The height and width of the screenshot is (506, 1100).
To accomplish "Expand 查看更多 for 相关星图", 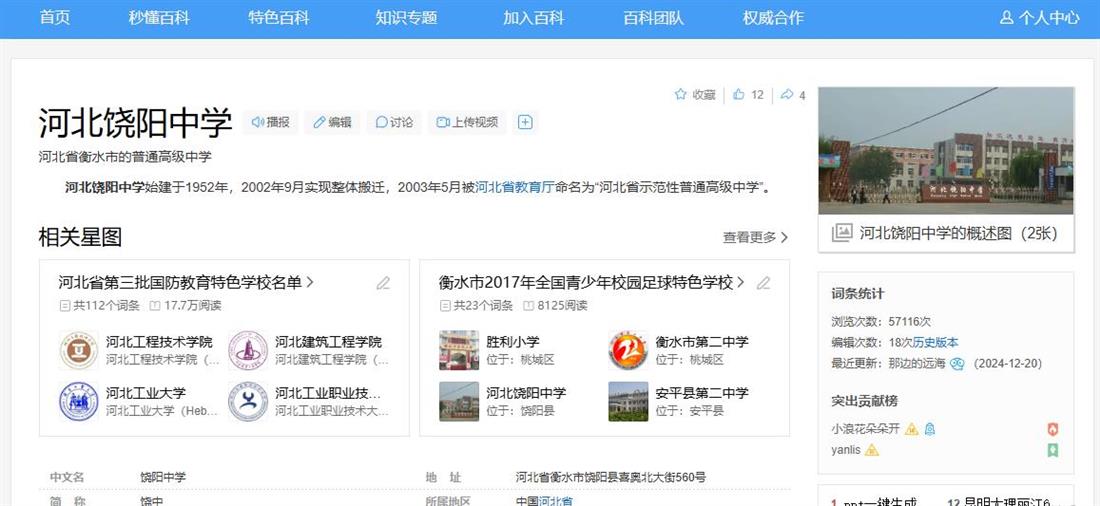I will (756, 237).
